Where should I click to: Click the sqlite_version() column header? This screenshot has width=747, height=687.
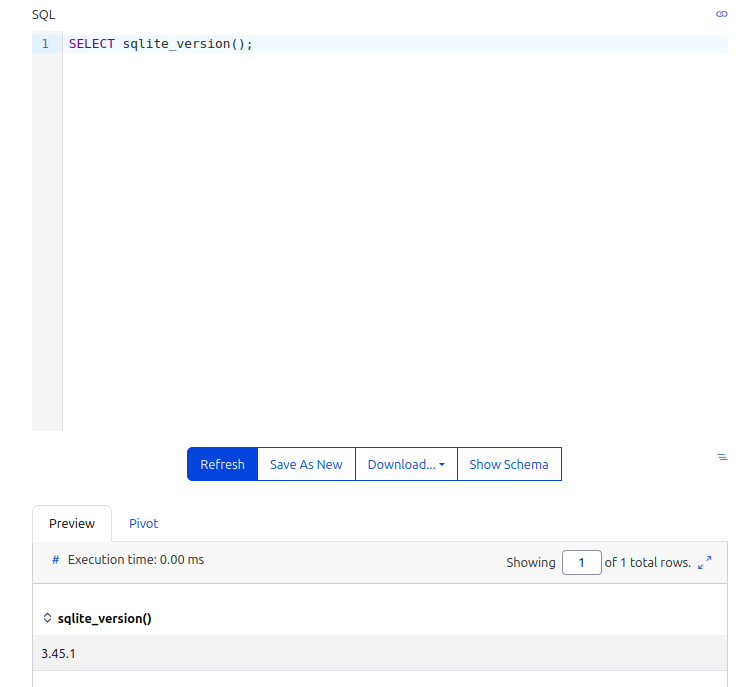104,618
